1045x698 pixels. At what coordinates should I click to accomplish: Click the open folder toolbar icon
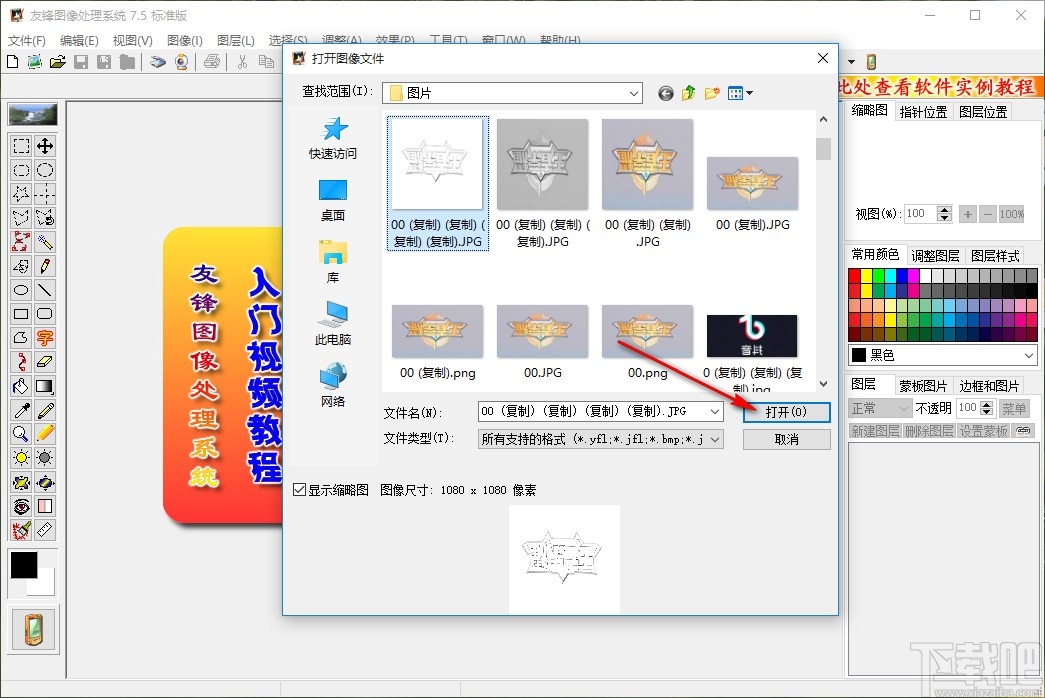(x=58, y=62)
